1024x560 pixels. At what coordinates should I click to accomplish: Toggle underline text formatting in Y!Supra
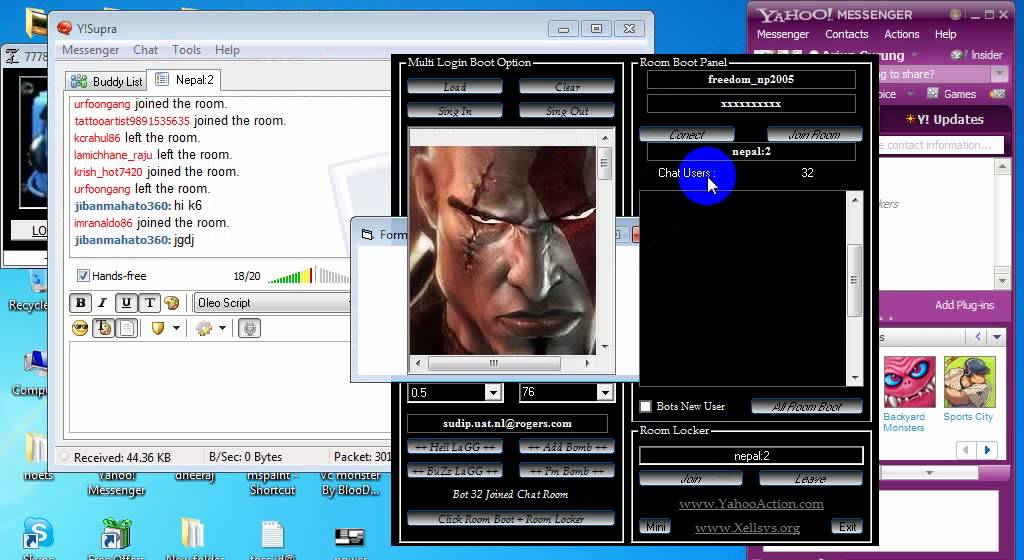pos(126,303)
